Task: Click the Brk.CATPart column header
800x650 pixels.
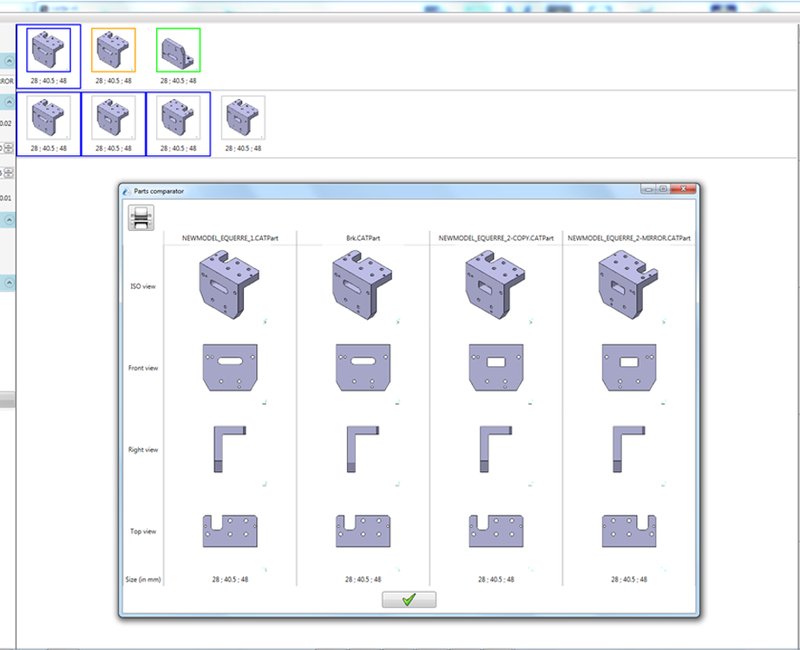Action: coord(362,239)
